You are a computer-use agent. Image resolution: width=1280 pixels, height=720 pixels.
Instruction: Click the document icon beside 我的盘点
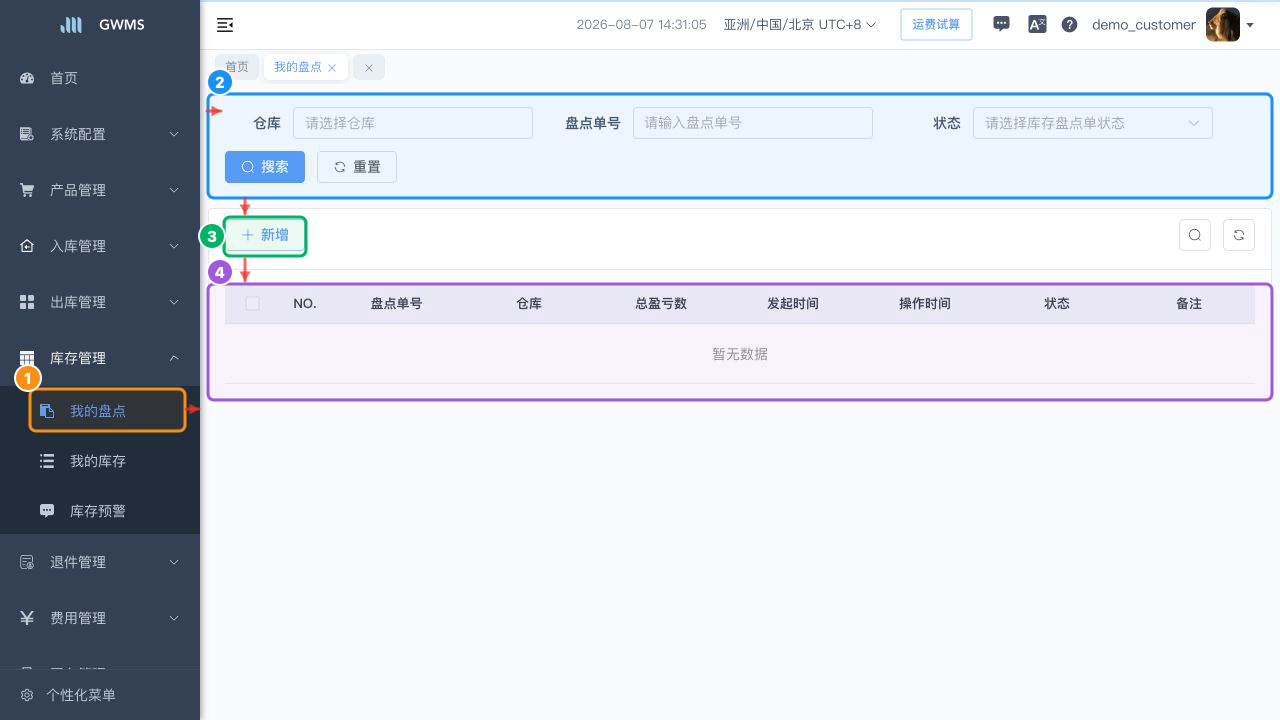[x=47, y=411]
